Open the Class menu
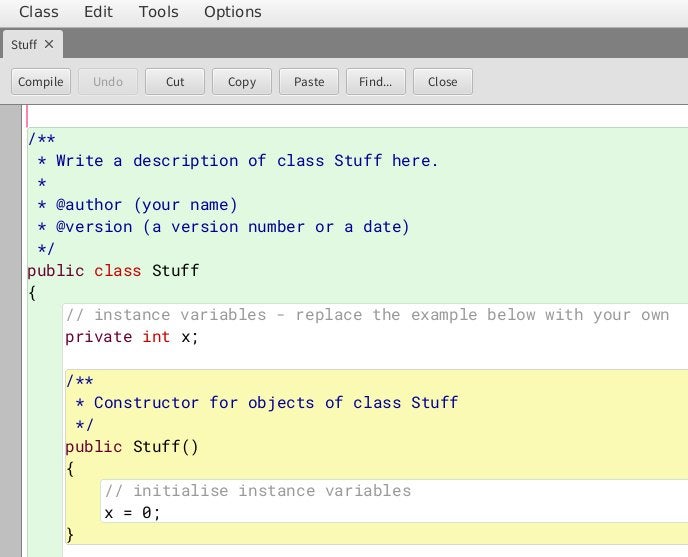This screenshot has width=688, height=557. (x=39, y=12)
